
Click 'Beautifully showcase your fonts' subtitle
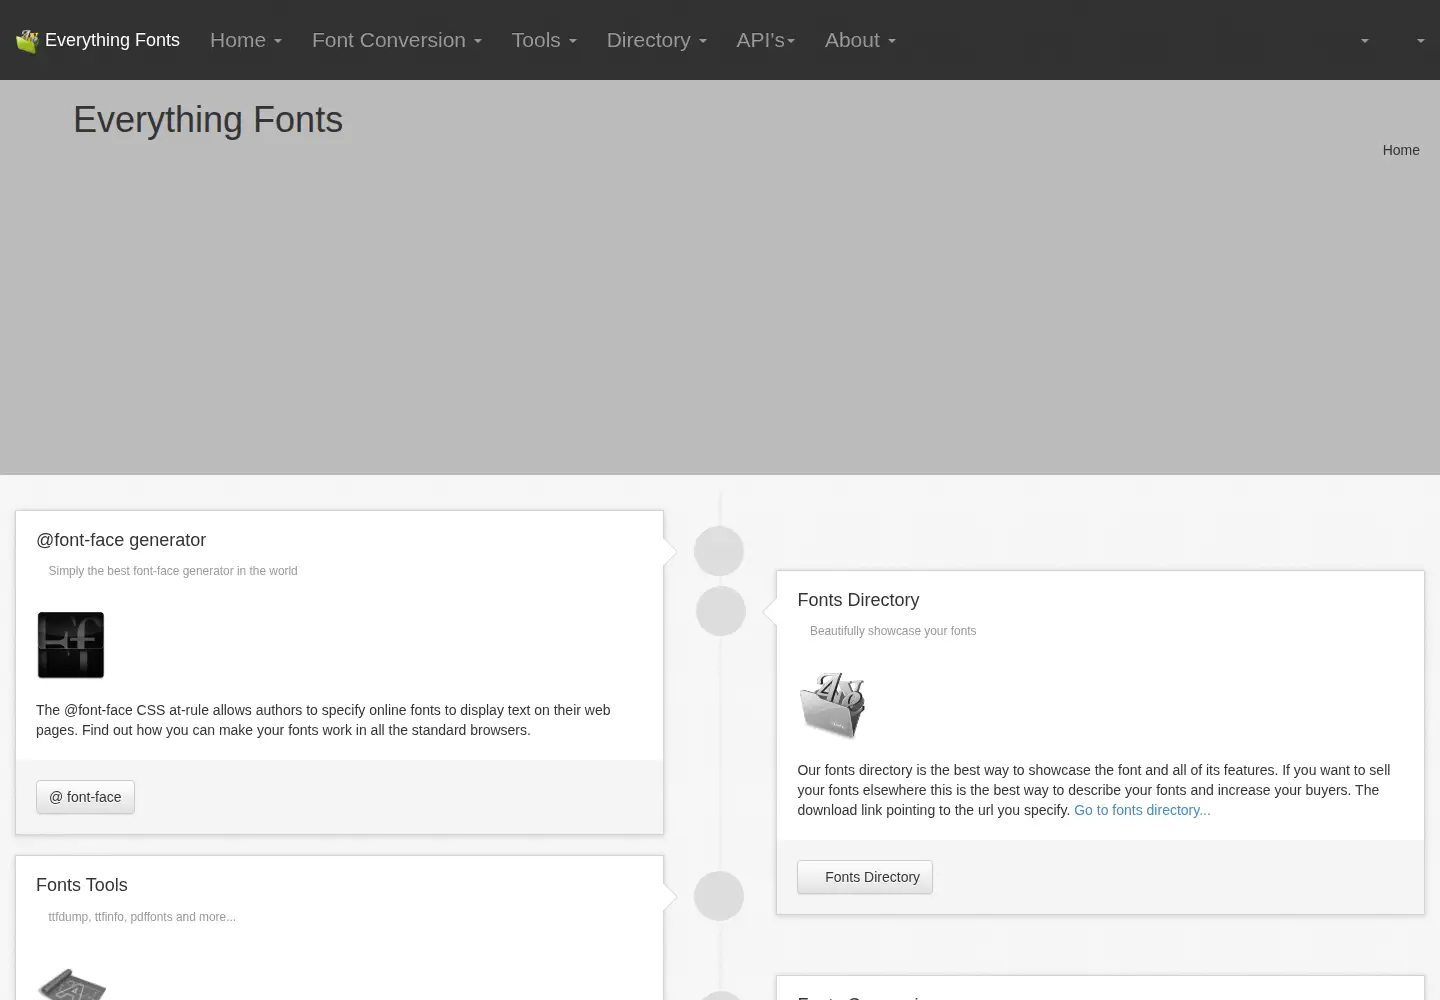(893, 631)
